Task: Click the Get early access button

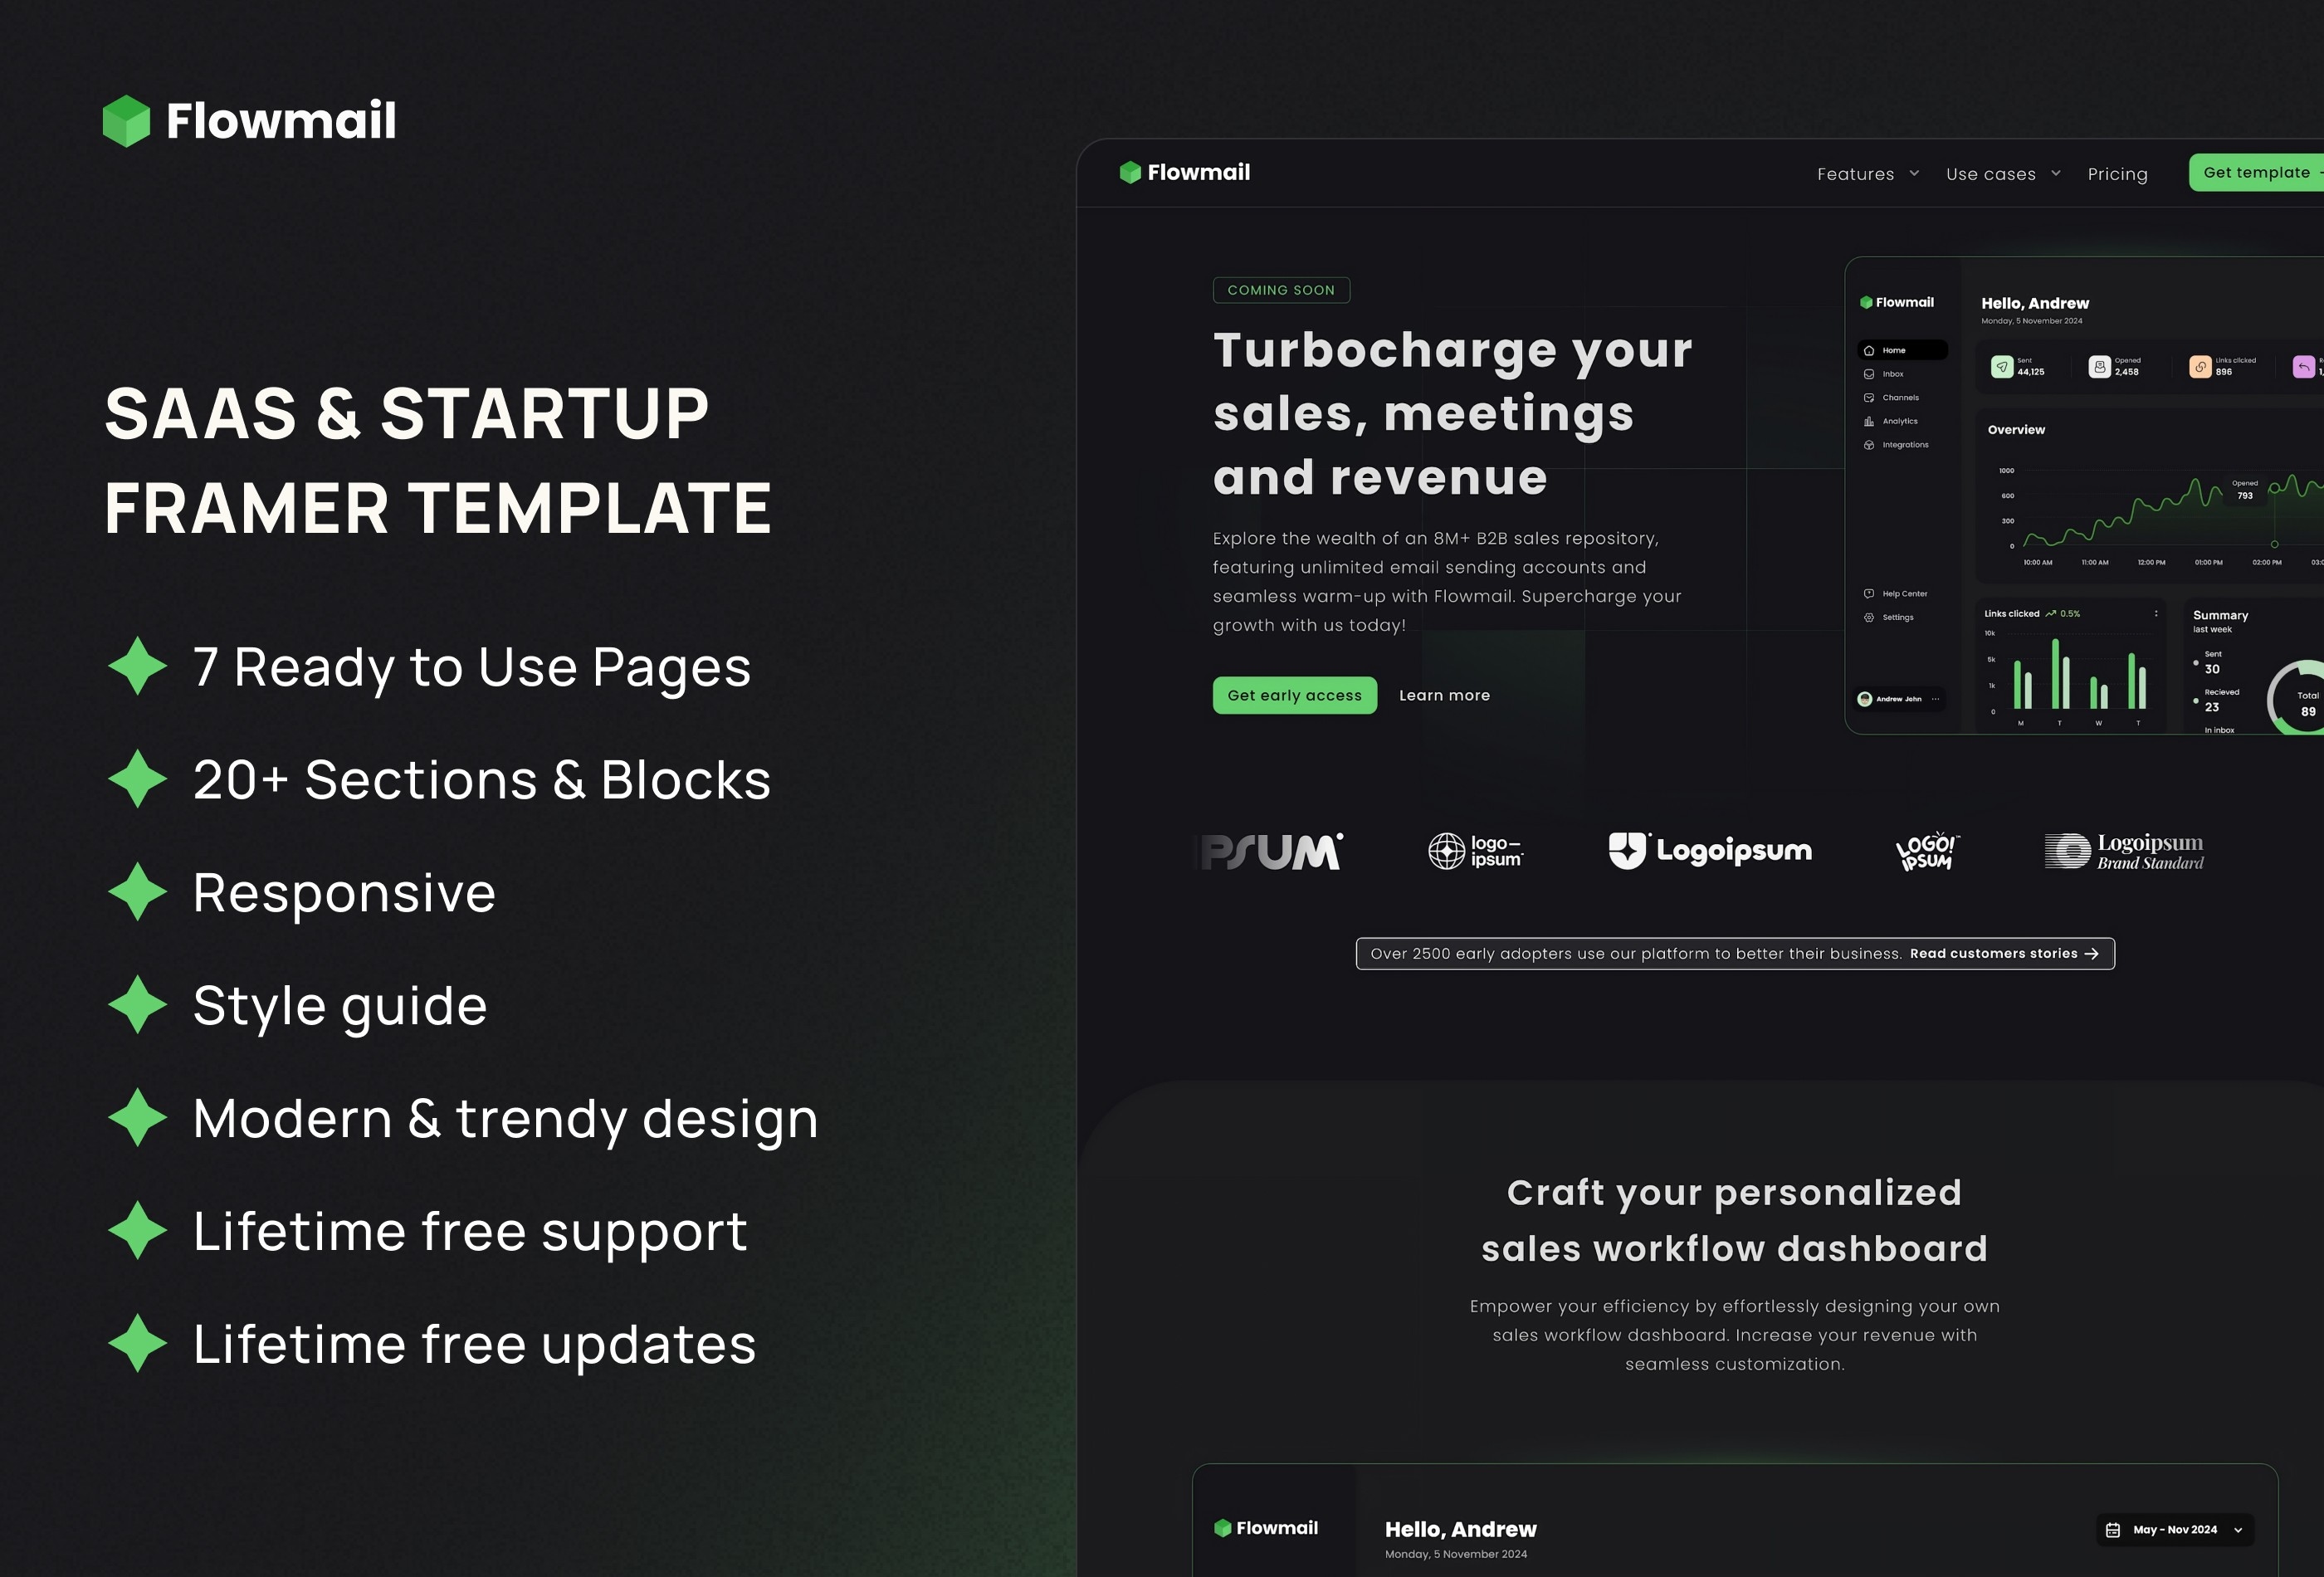Action: click(x=1293, y=693)
